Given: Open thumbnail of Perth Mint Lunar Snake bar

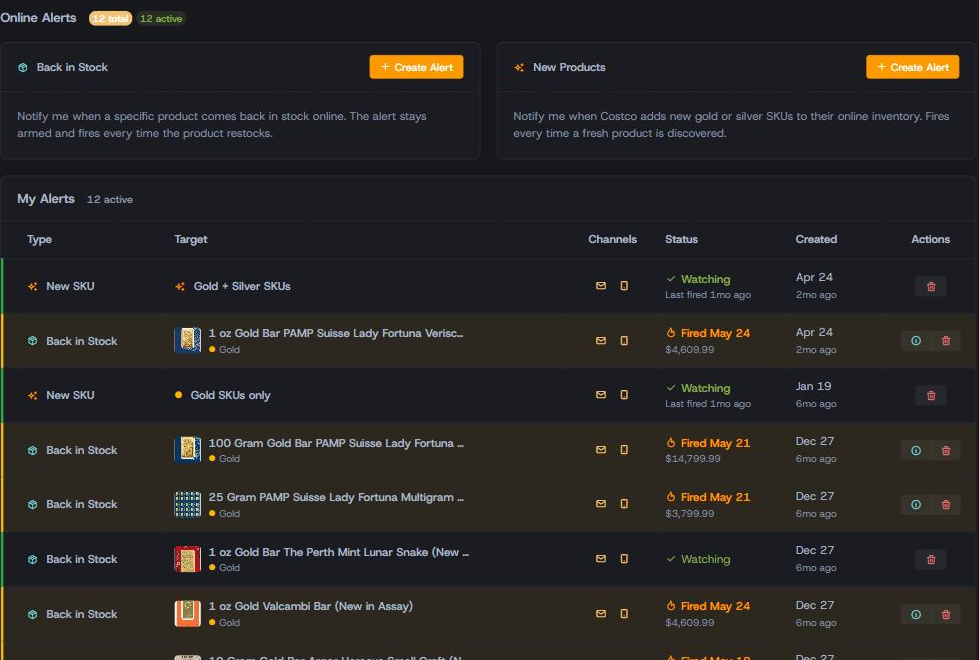Looking at the screenshot, I should pos(187,559).
